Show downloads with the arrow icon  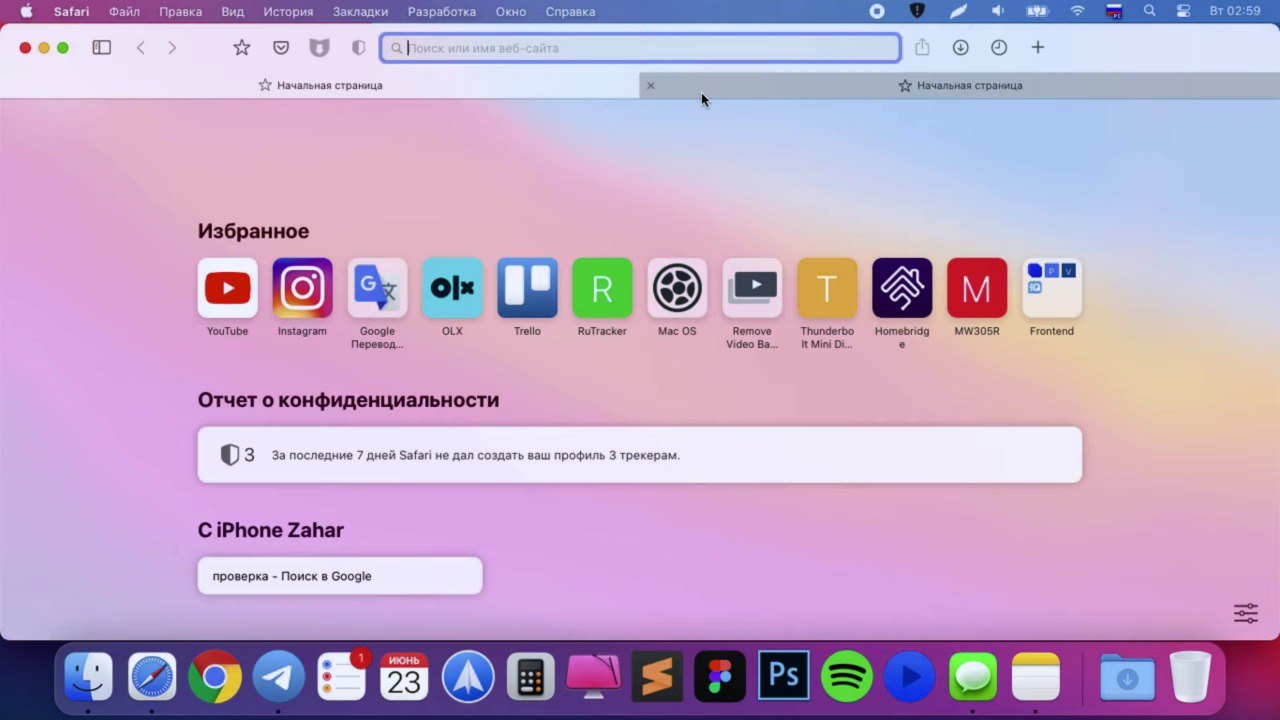[960, 47]
